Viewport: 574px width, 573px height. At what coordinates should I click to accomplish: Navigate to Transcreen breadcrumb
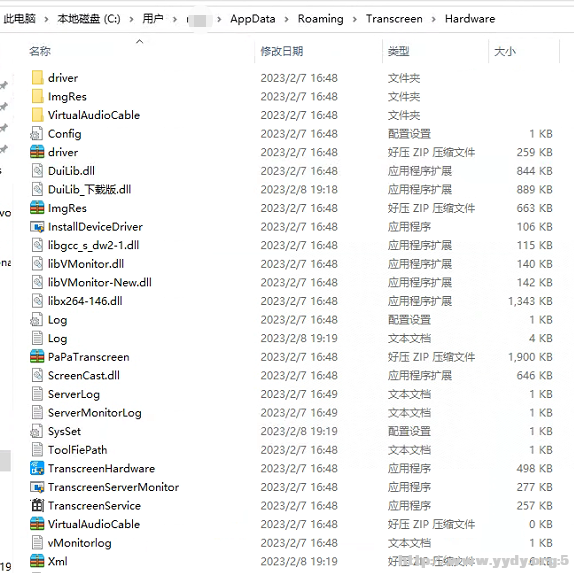pos(394,19)
